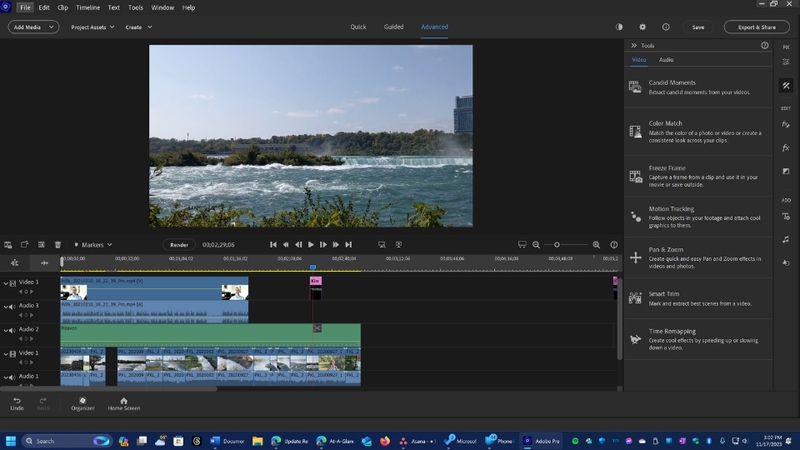800x450 pixels.
Task: Open the File menu
Action: tap(25, 8)
